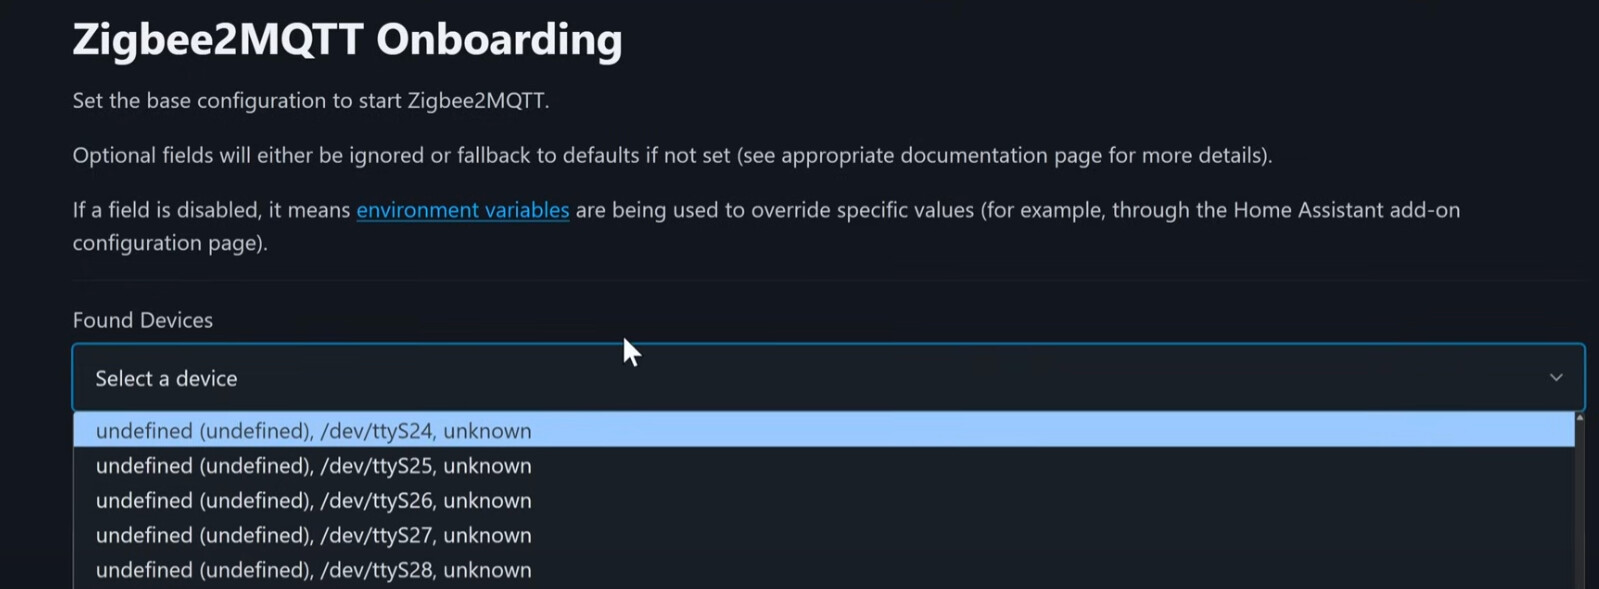Click the Found Devices field label

click(142, 320)
